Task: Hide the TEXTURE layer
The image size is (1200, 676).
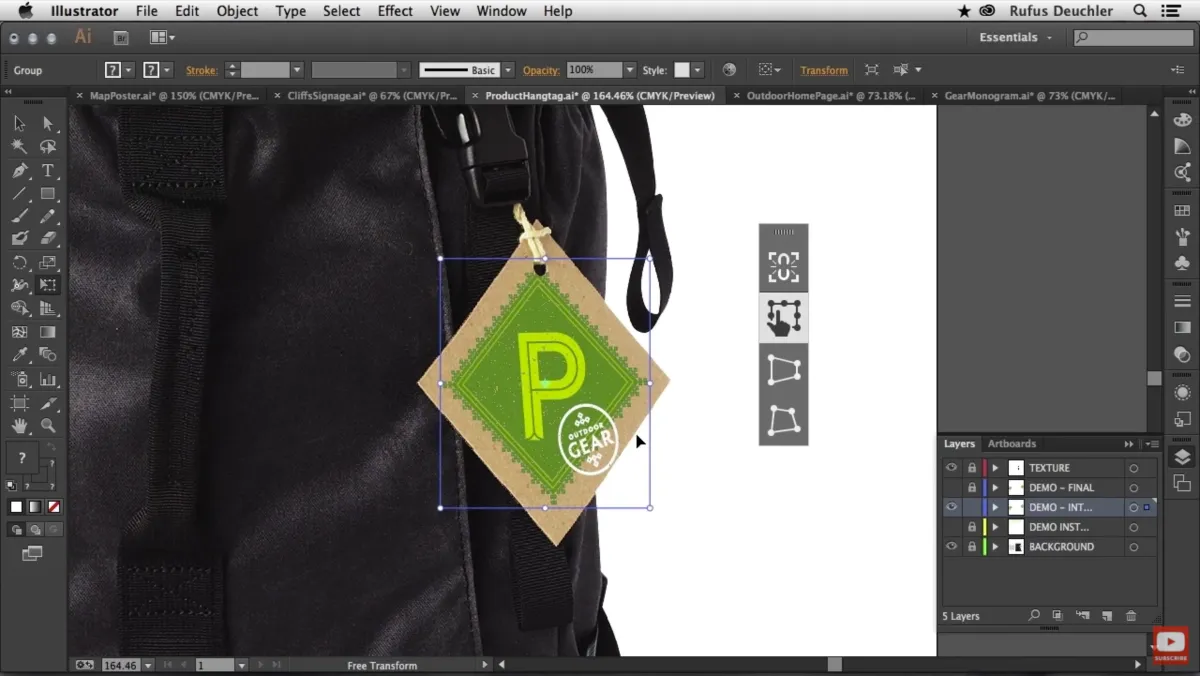Action: point(951,468)
